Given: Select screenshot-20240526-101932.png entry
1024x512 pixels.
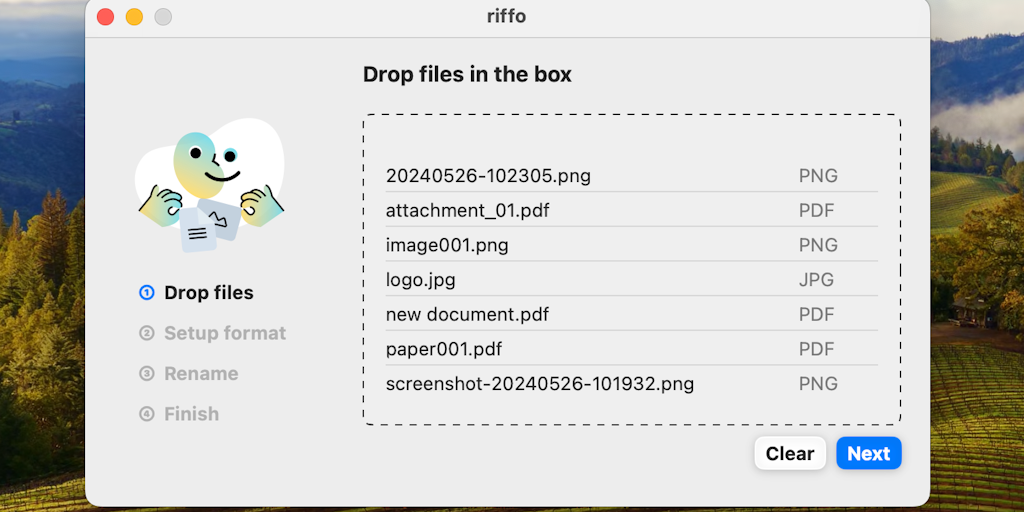Looking at the screenshot, I should (540, 384).
